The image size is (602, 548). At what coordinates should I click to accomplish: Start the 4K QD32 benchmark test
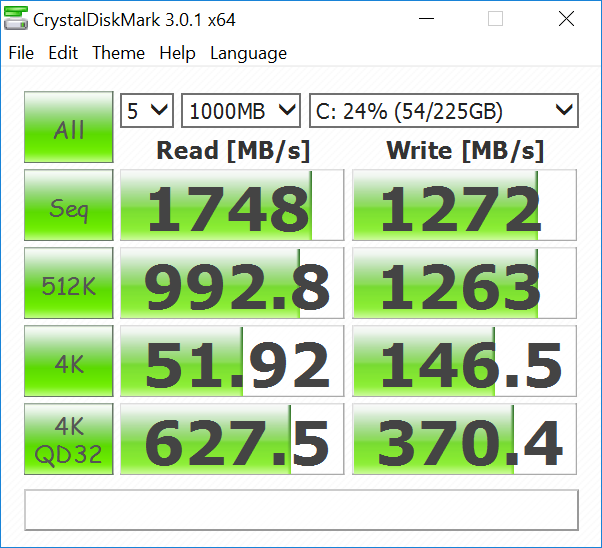click(x=69, y=439)
